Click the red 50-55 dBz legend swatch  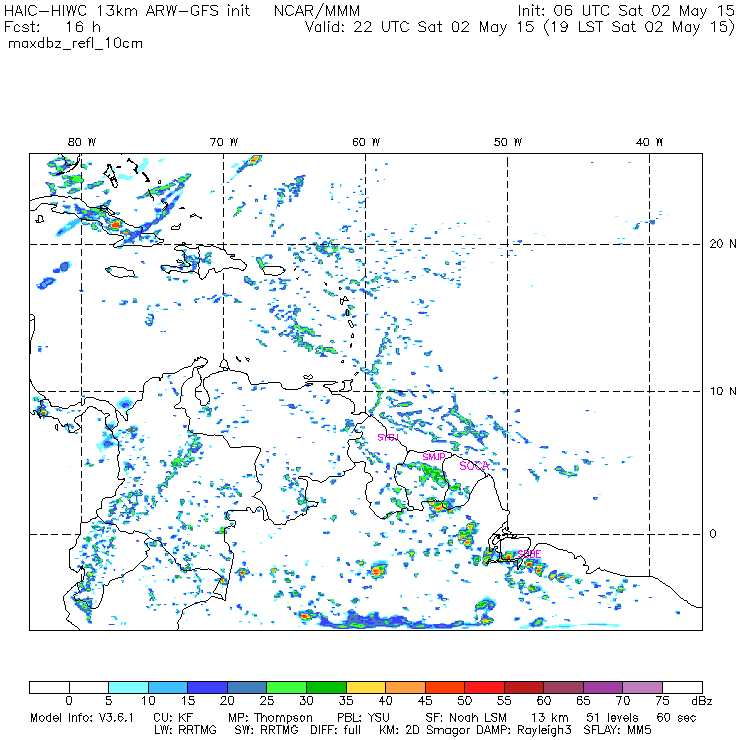click(x=485, y=687)
